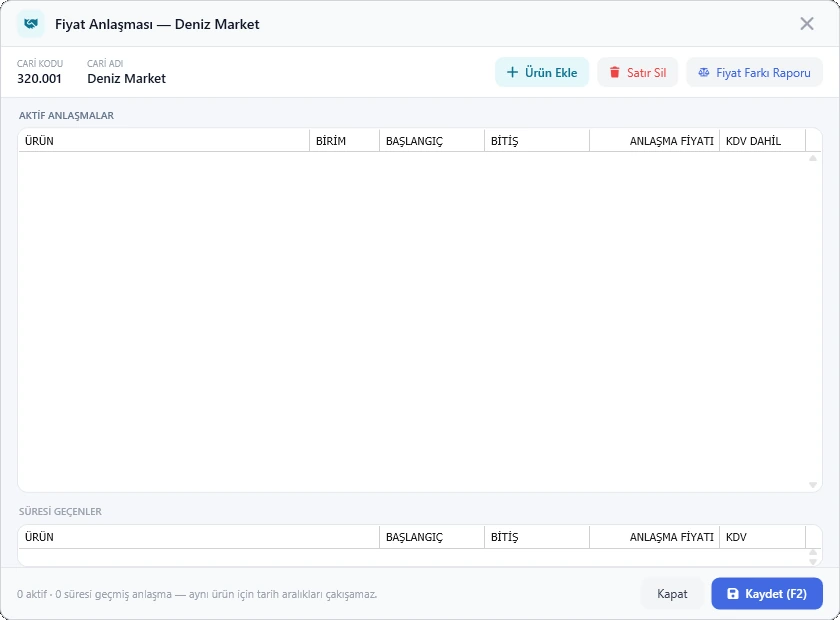This screenshot has height=620, width=840.
Task: Click scroll-up arrow of Süresi Geçenler table
Action: pyautogui.click(x=813, y=552)
